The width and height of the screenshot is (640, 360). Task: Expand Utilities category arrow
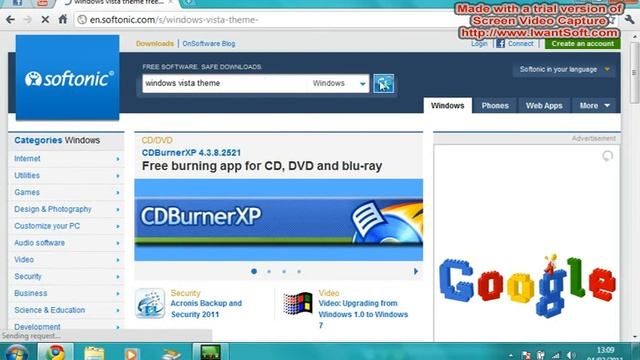(x=118, y=176)
